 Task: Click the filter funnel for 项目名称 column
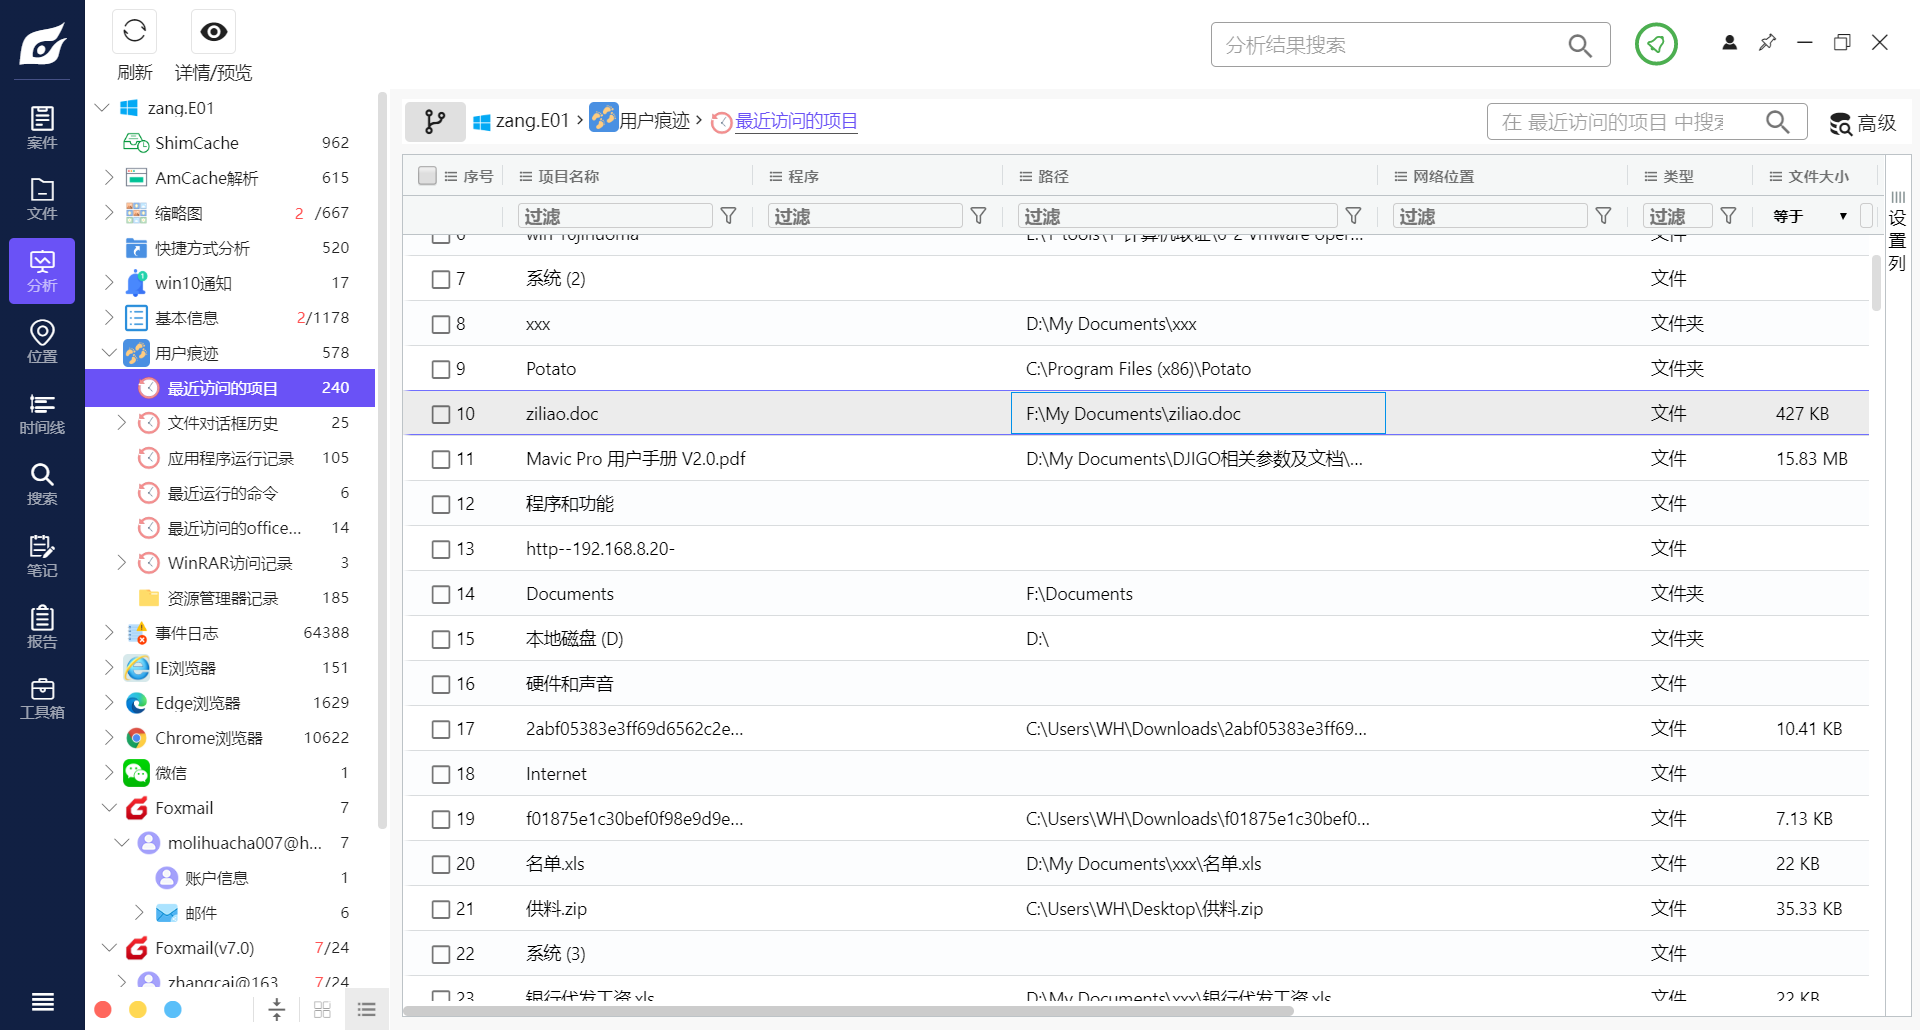[729, 216]
